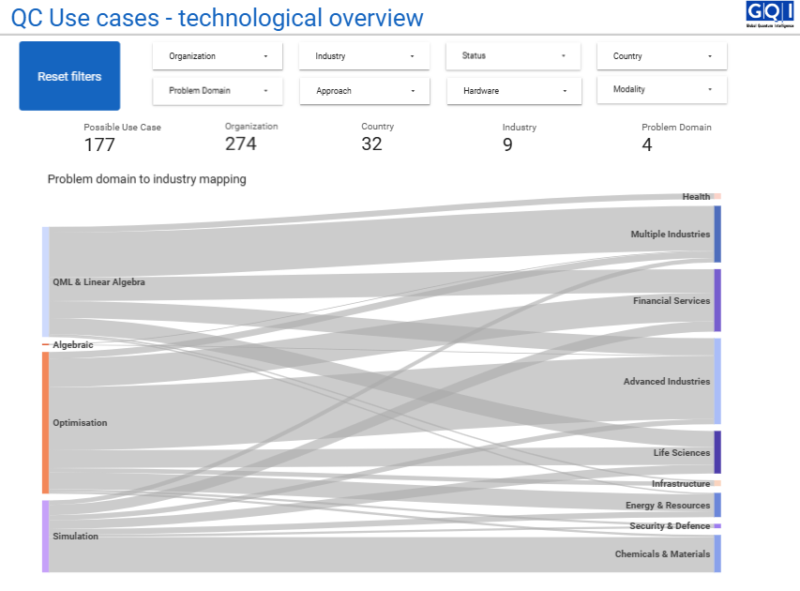Select the Multiple Industries node
This screenshot has width=800, height=591.
(717, 234)
